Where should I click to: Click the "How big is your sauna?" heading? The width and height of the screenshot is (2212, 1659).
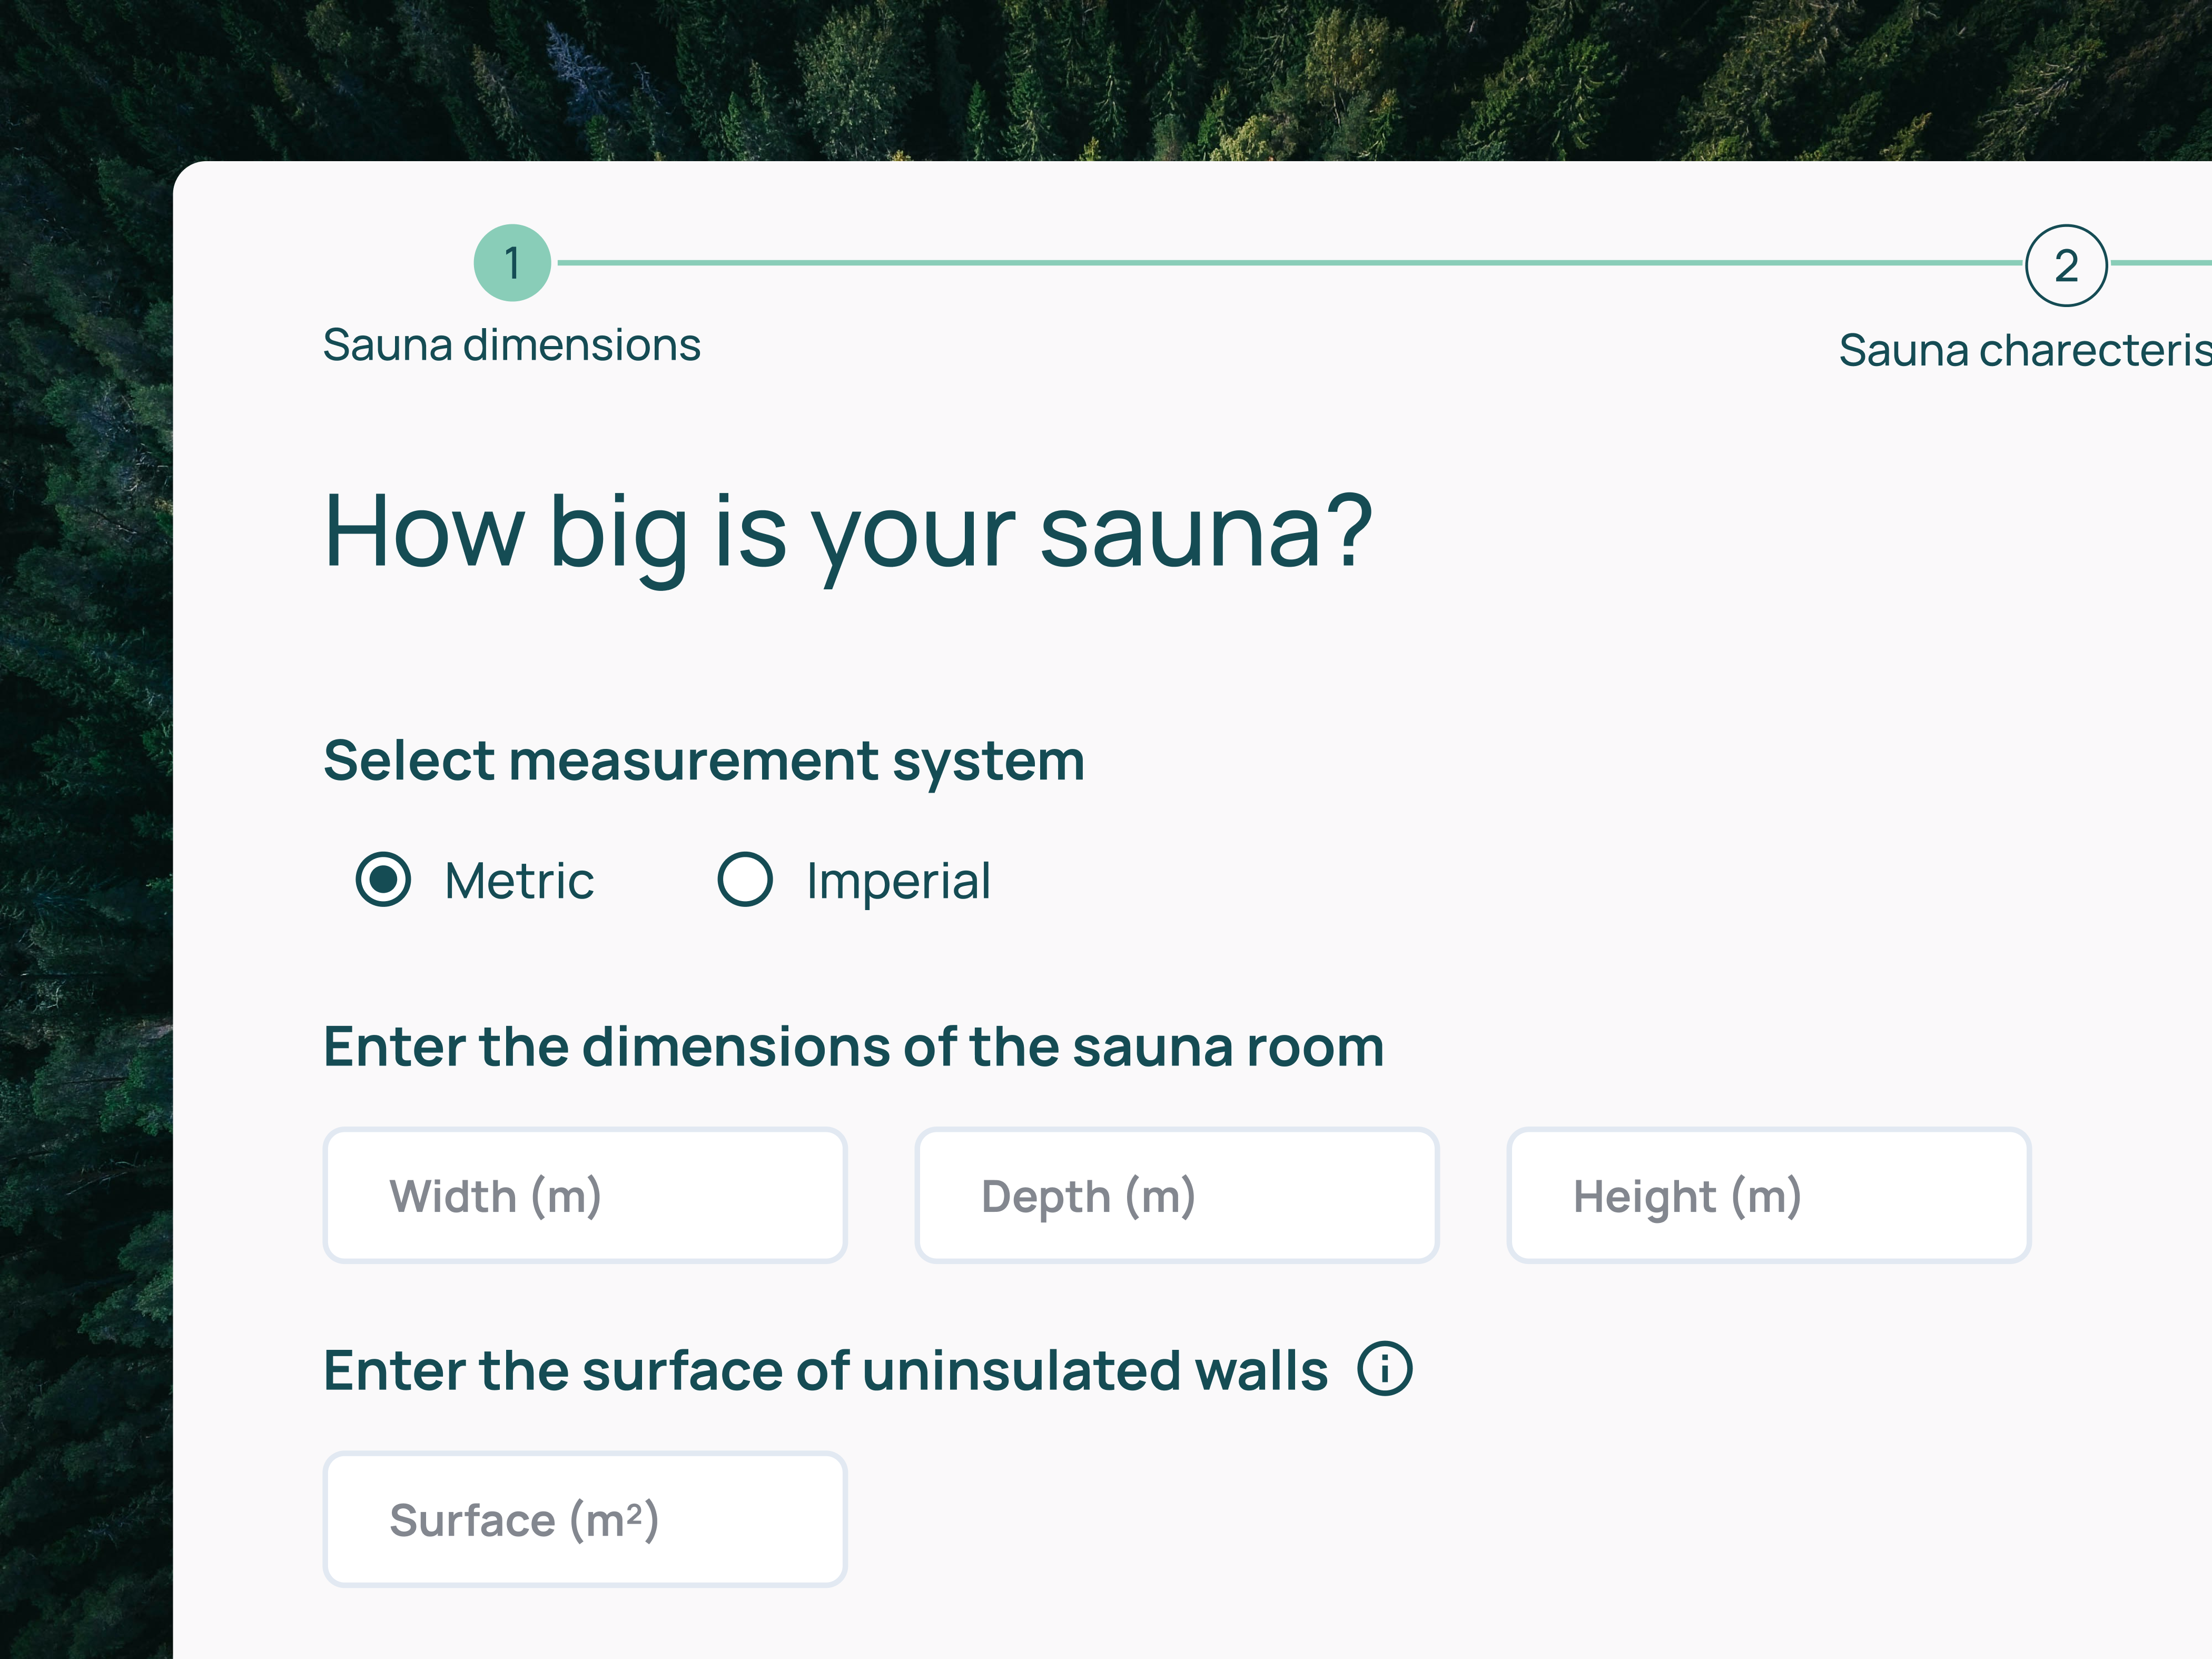(x=848, y=532)
